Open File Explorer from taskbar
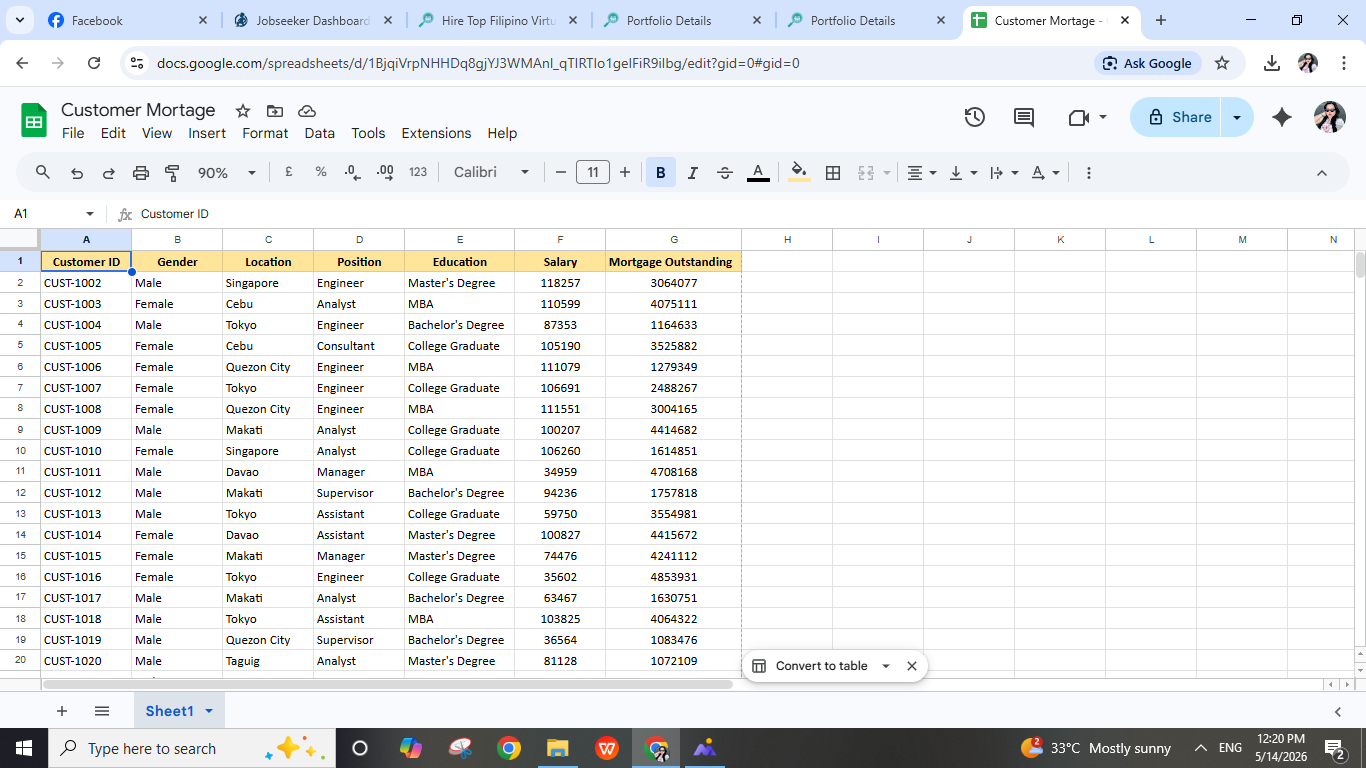The width and height of the screenshot is (1366, 768). pyautogui.click(x=557, y=748)
